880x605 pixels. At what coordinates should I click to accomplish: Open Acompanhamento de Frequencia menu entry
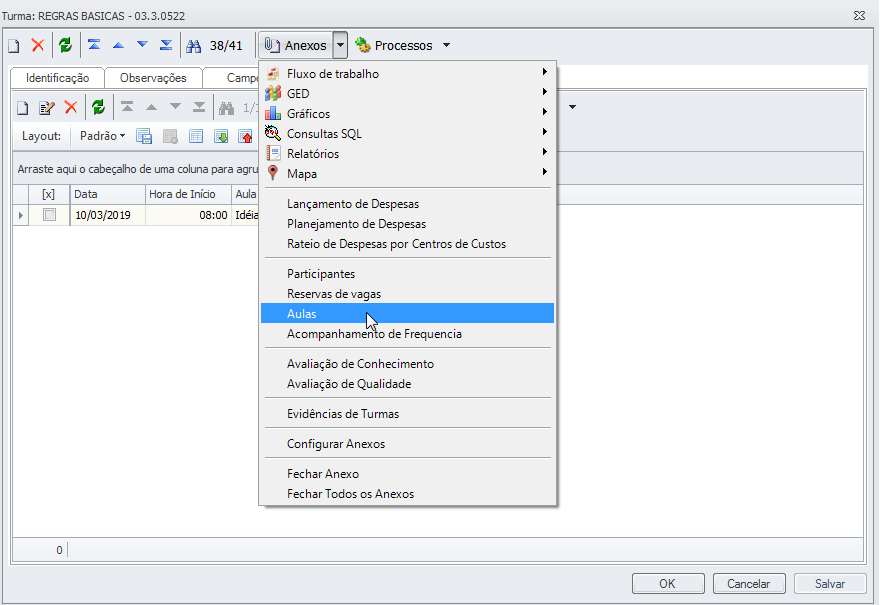click(x=407, y=334)
